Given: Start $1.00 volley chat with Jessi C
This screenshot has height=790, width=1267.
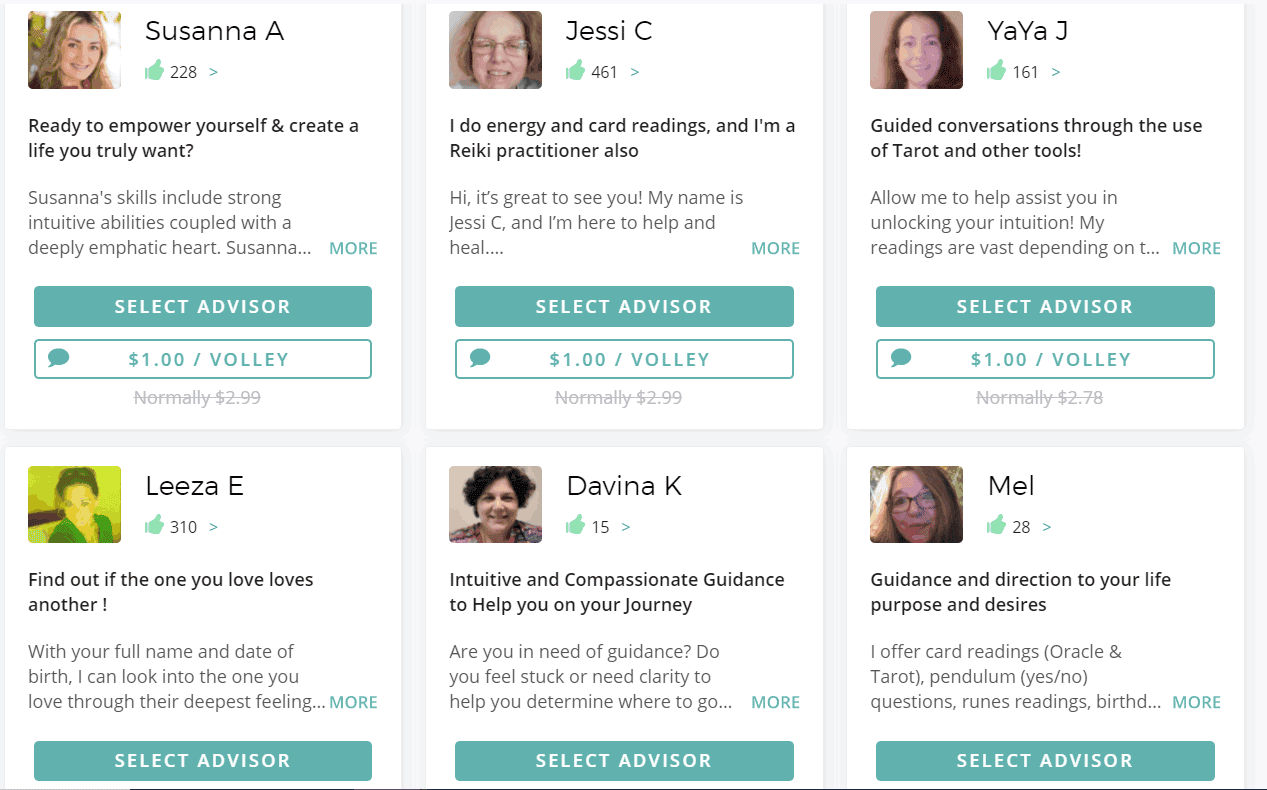Looking at the screenshot, I should pos(624,359).
